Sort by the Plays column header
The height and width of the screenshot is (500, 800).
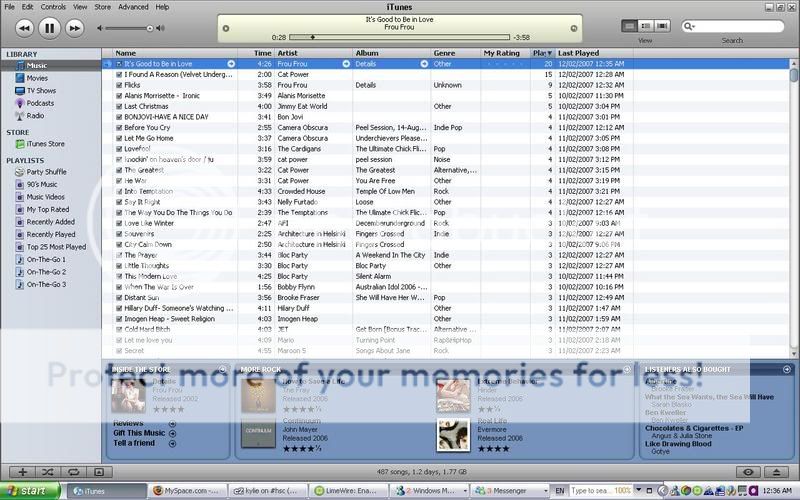tap(542, 53)
